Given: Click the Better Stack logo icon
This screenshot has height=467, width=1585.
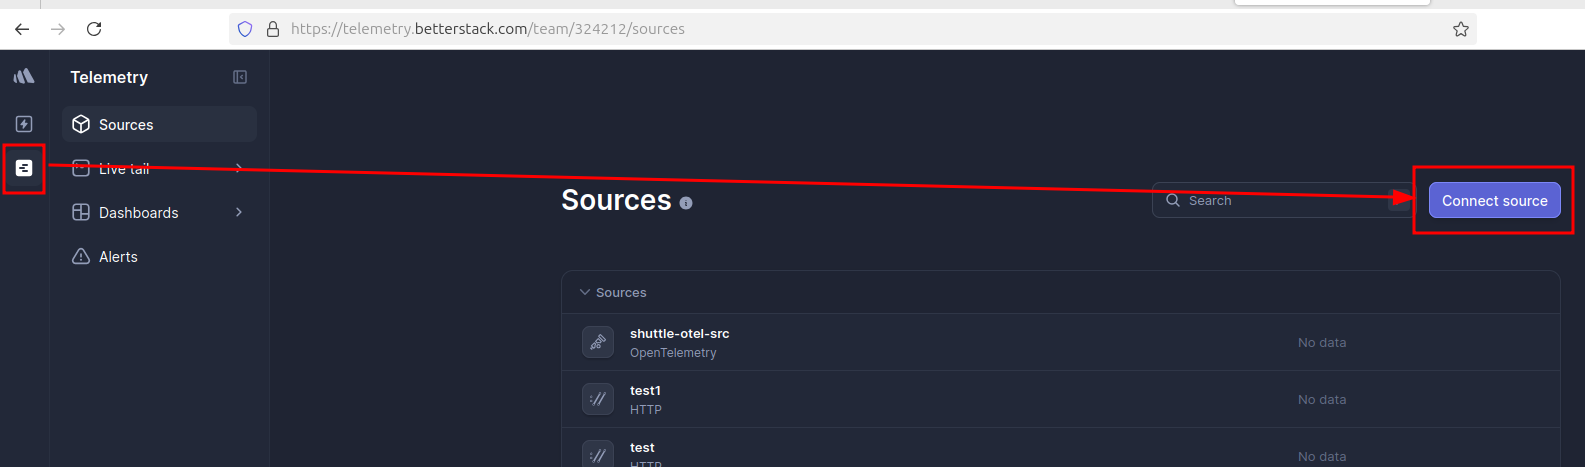Looking at the screenshot, I should coord(24,77).
